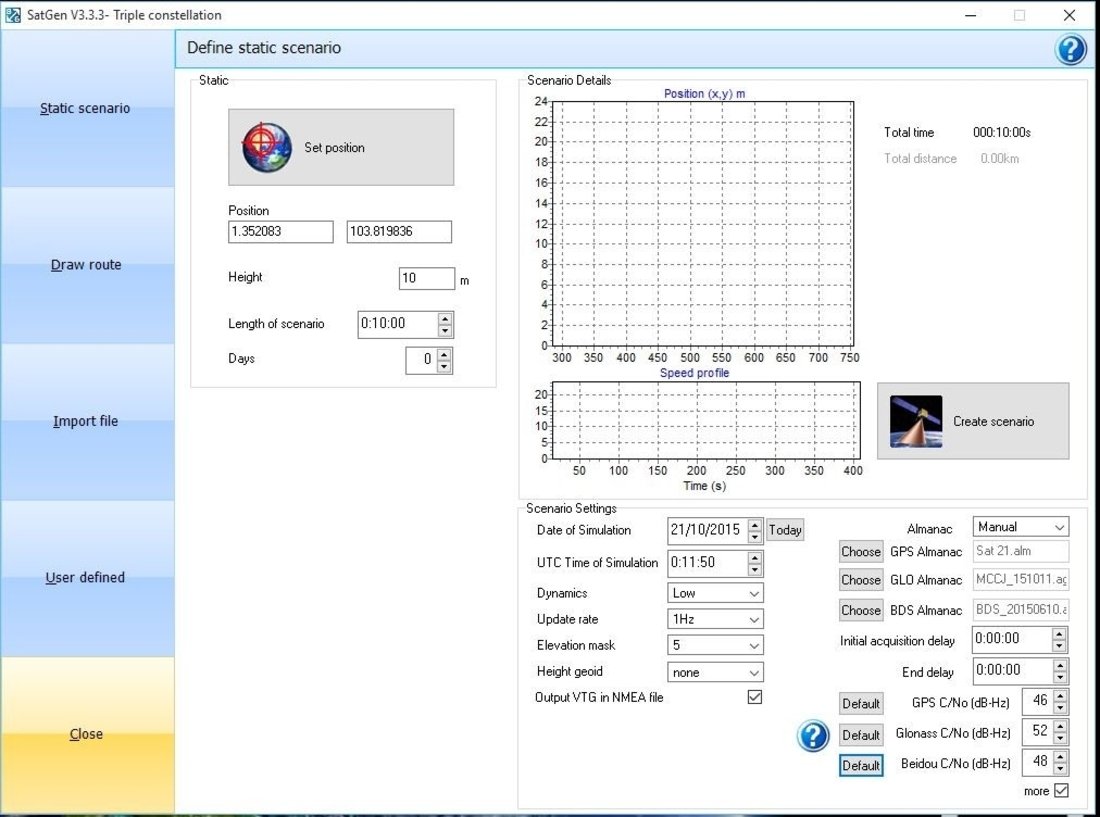Click the latitude position input field
The height and width of the screenshot is (817, 1100).
[280, 232]
